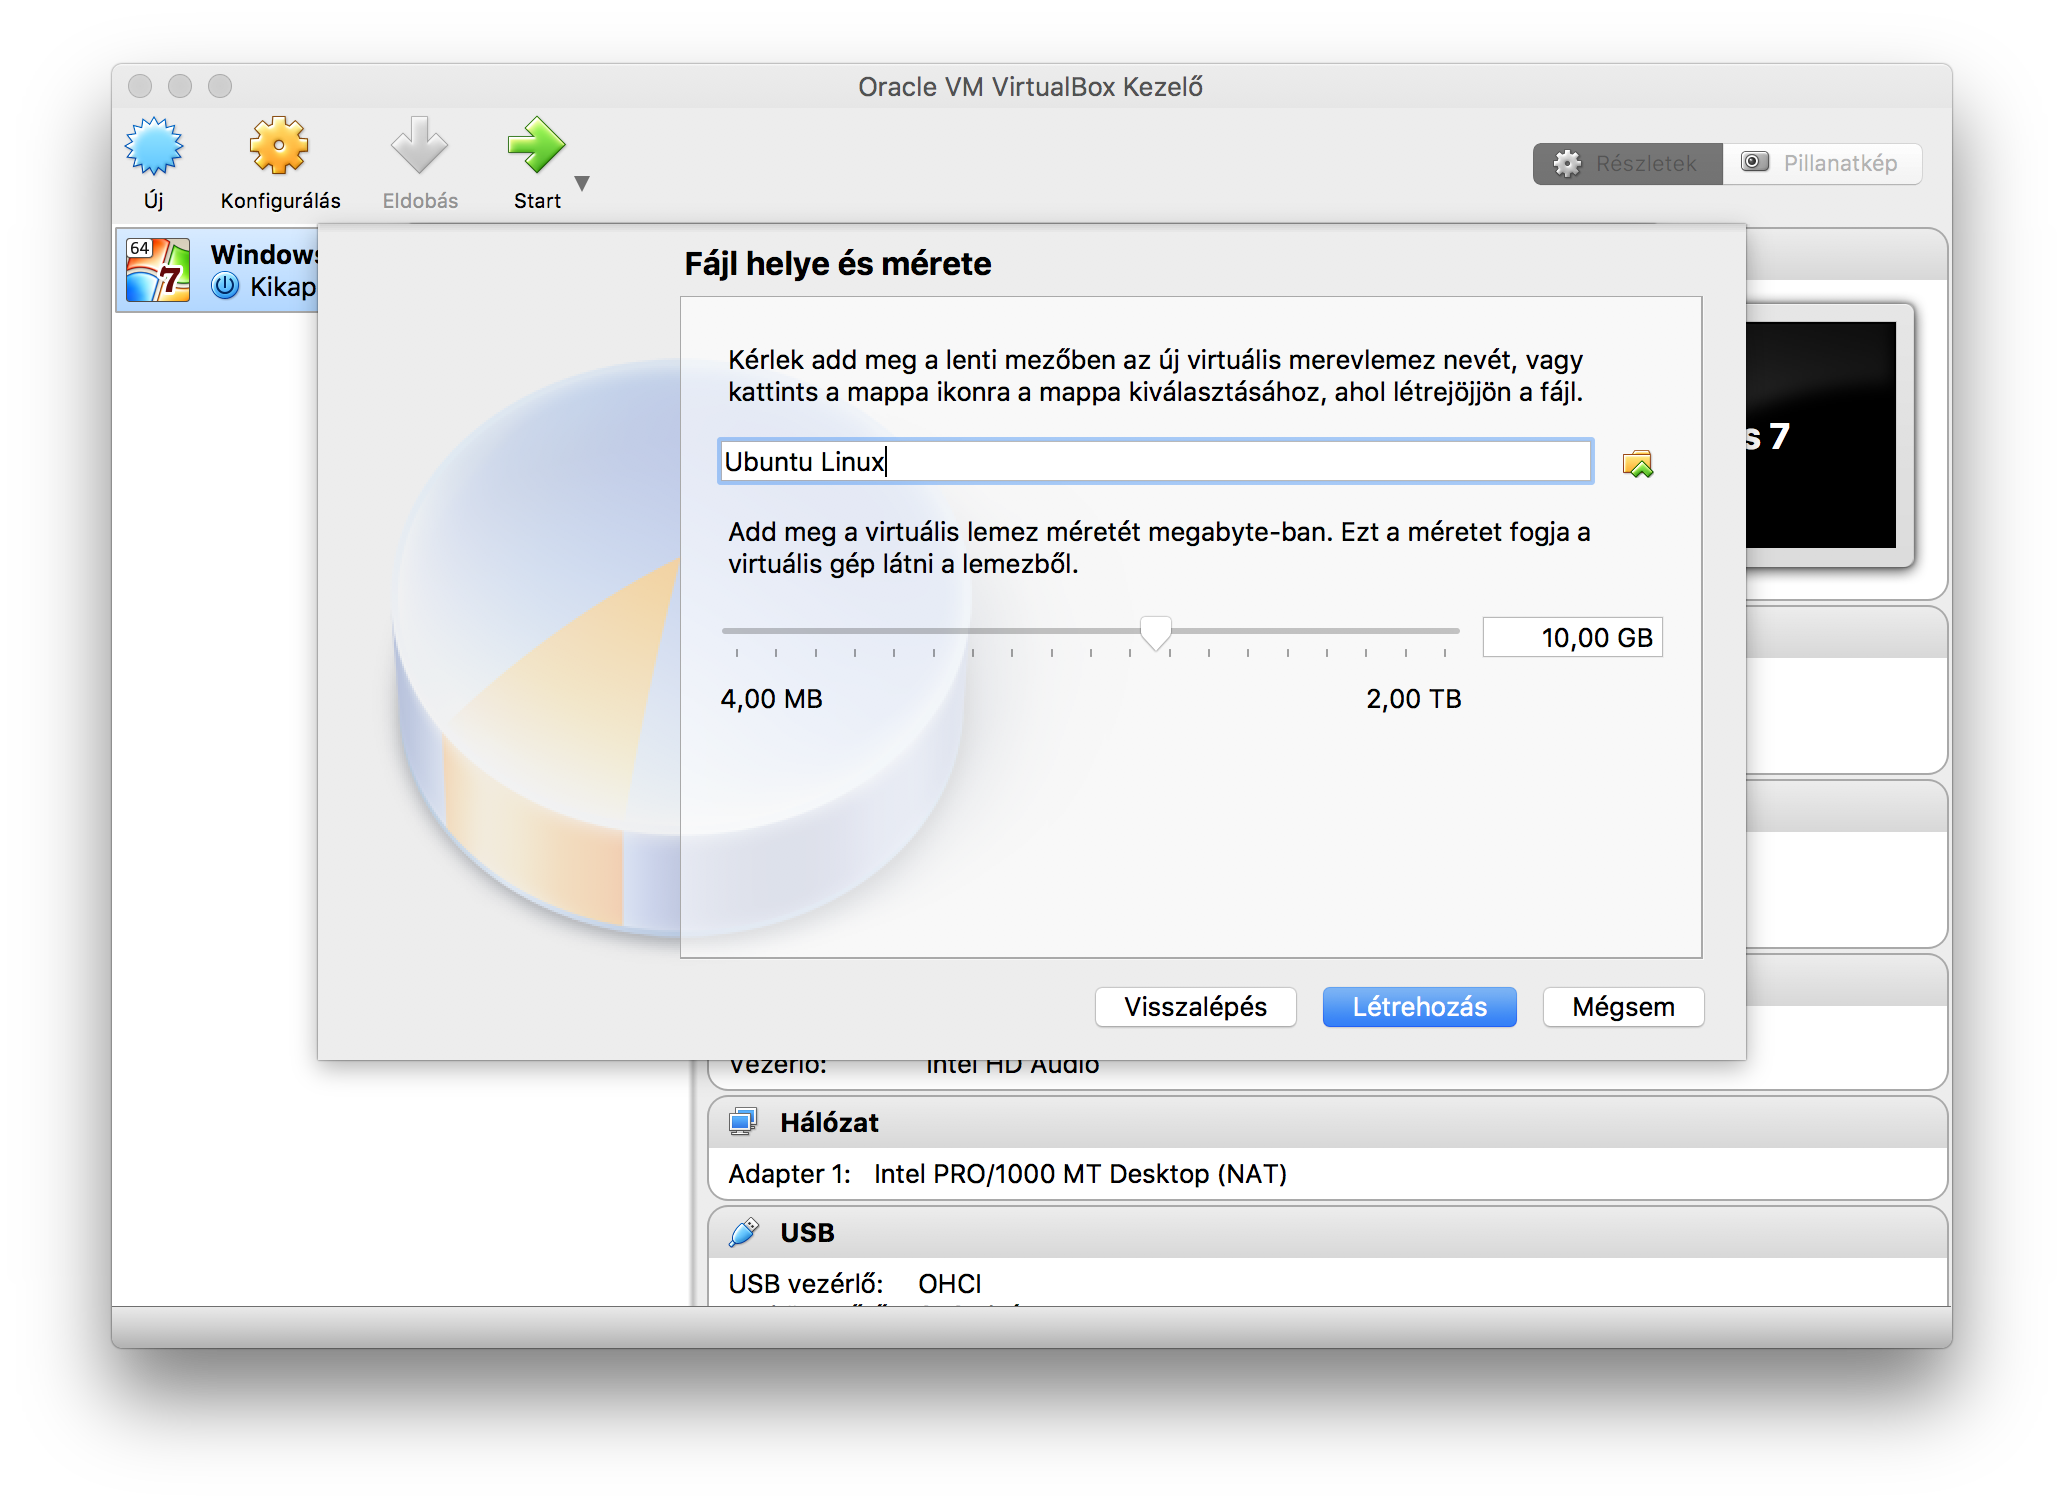The image size is (2064, 1508).
Task: Click the 4,00 MB minimum label
Action: click(771, 699)
